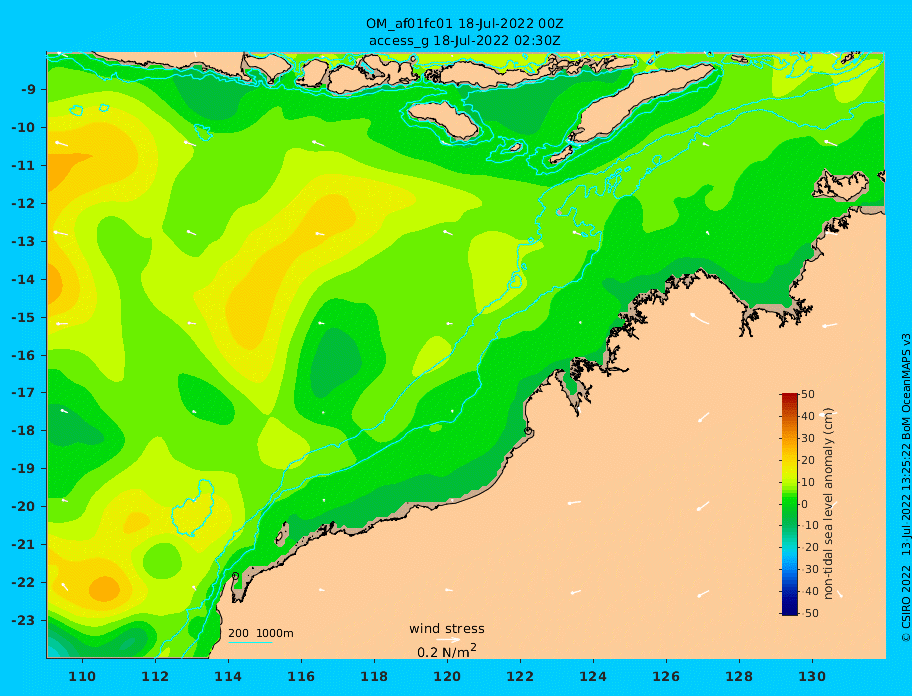Click the latitude label '-12'
This screenshot has width=912, height=696.
click(x=25, y=204)
